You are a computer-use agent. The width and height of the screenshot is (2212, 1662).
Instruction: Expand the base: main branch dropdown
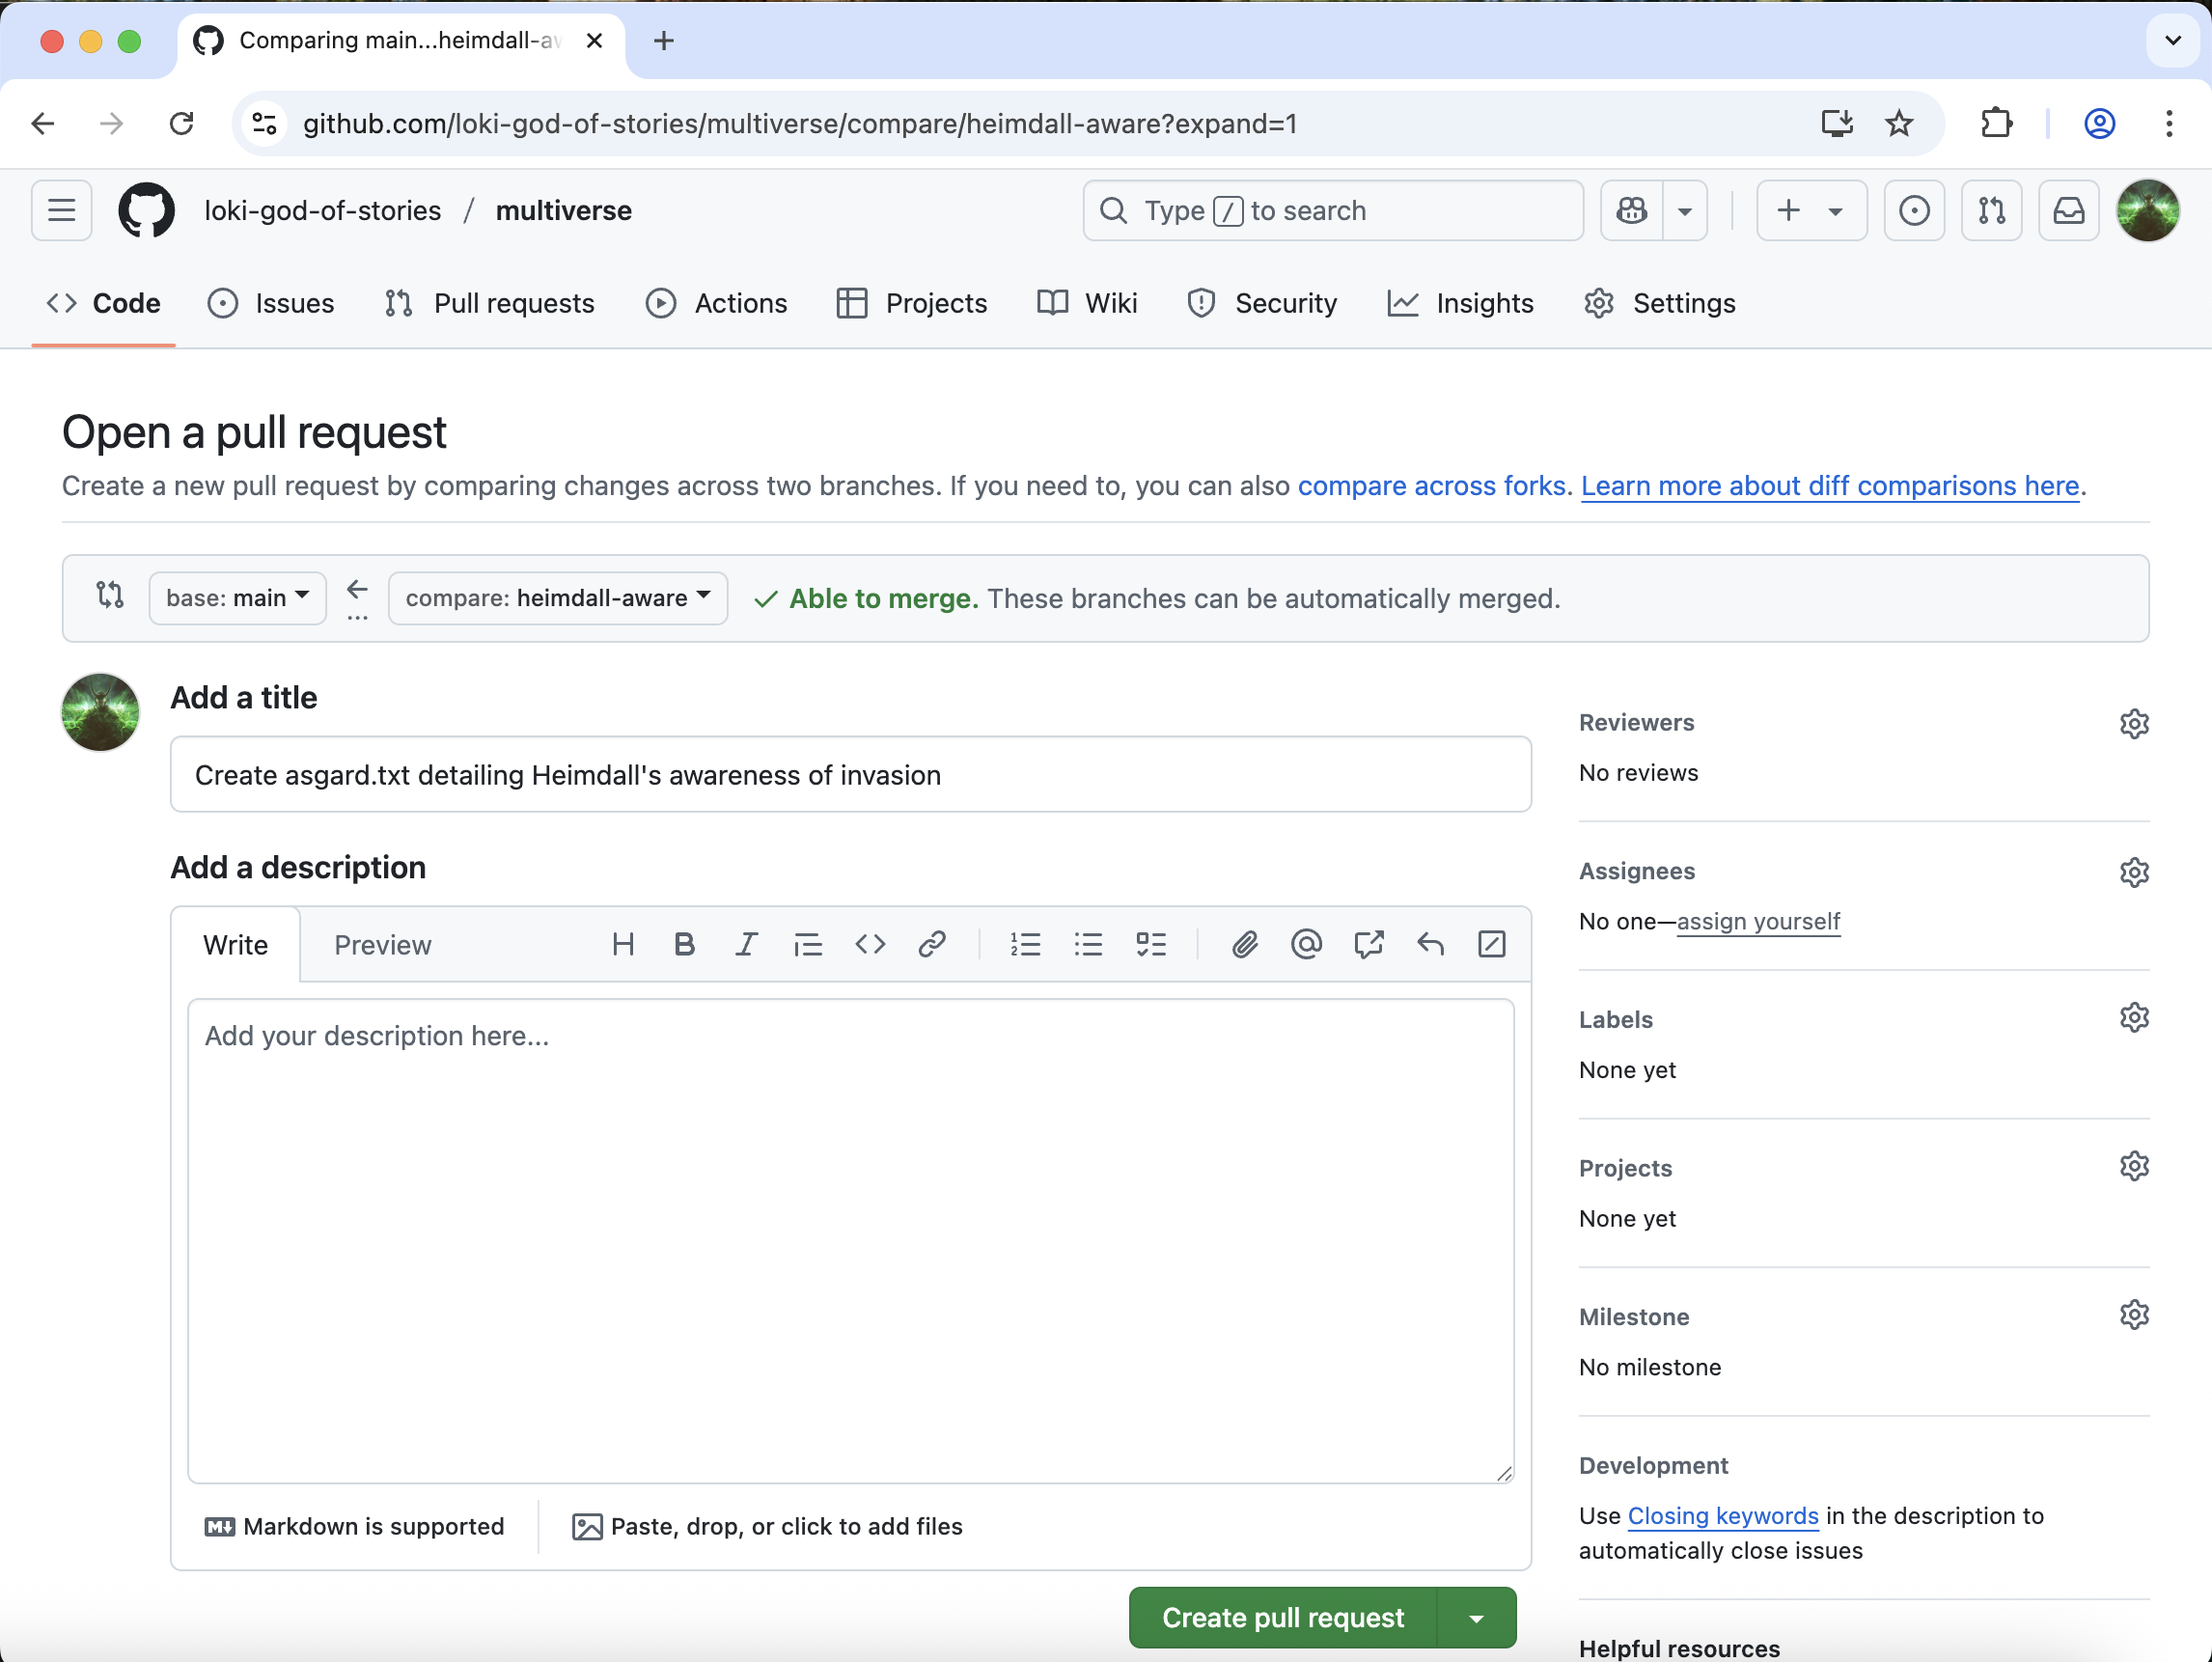click(x=237, y=598)
